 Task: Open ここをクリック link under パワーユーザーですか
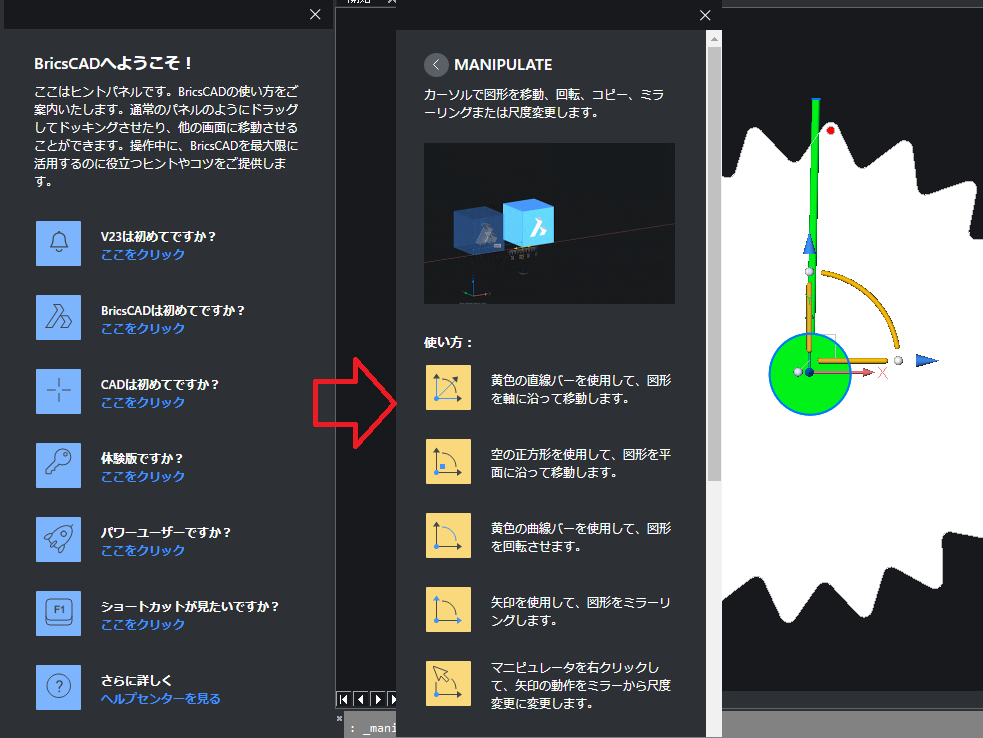tap(143, 551)
